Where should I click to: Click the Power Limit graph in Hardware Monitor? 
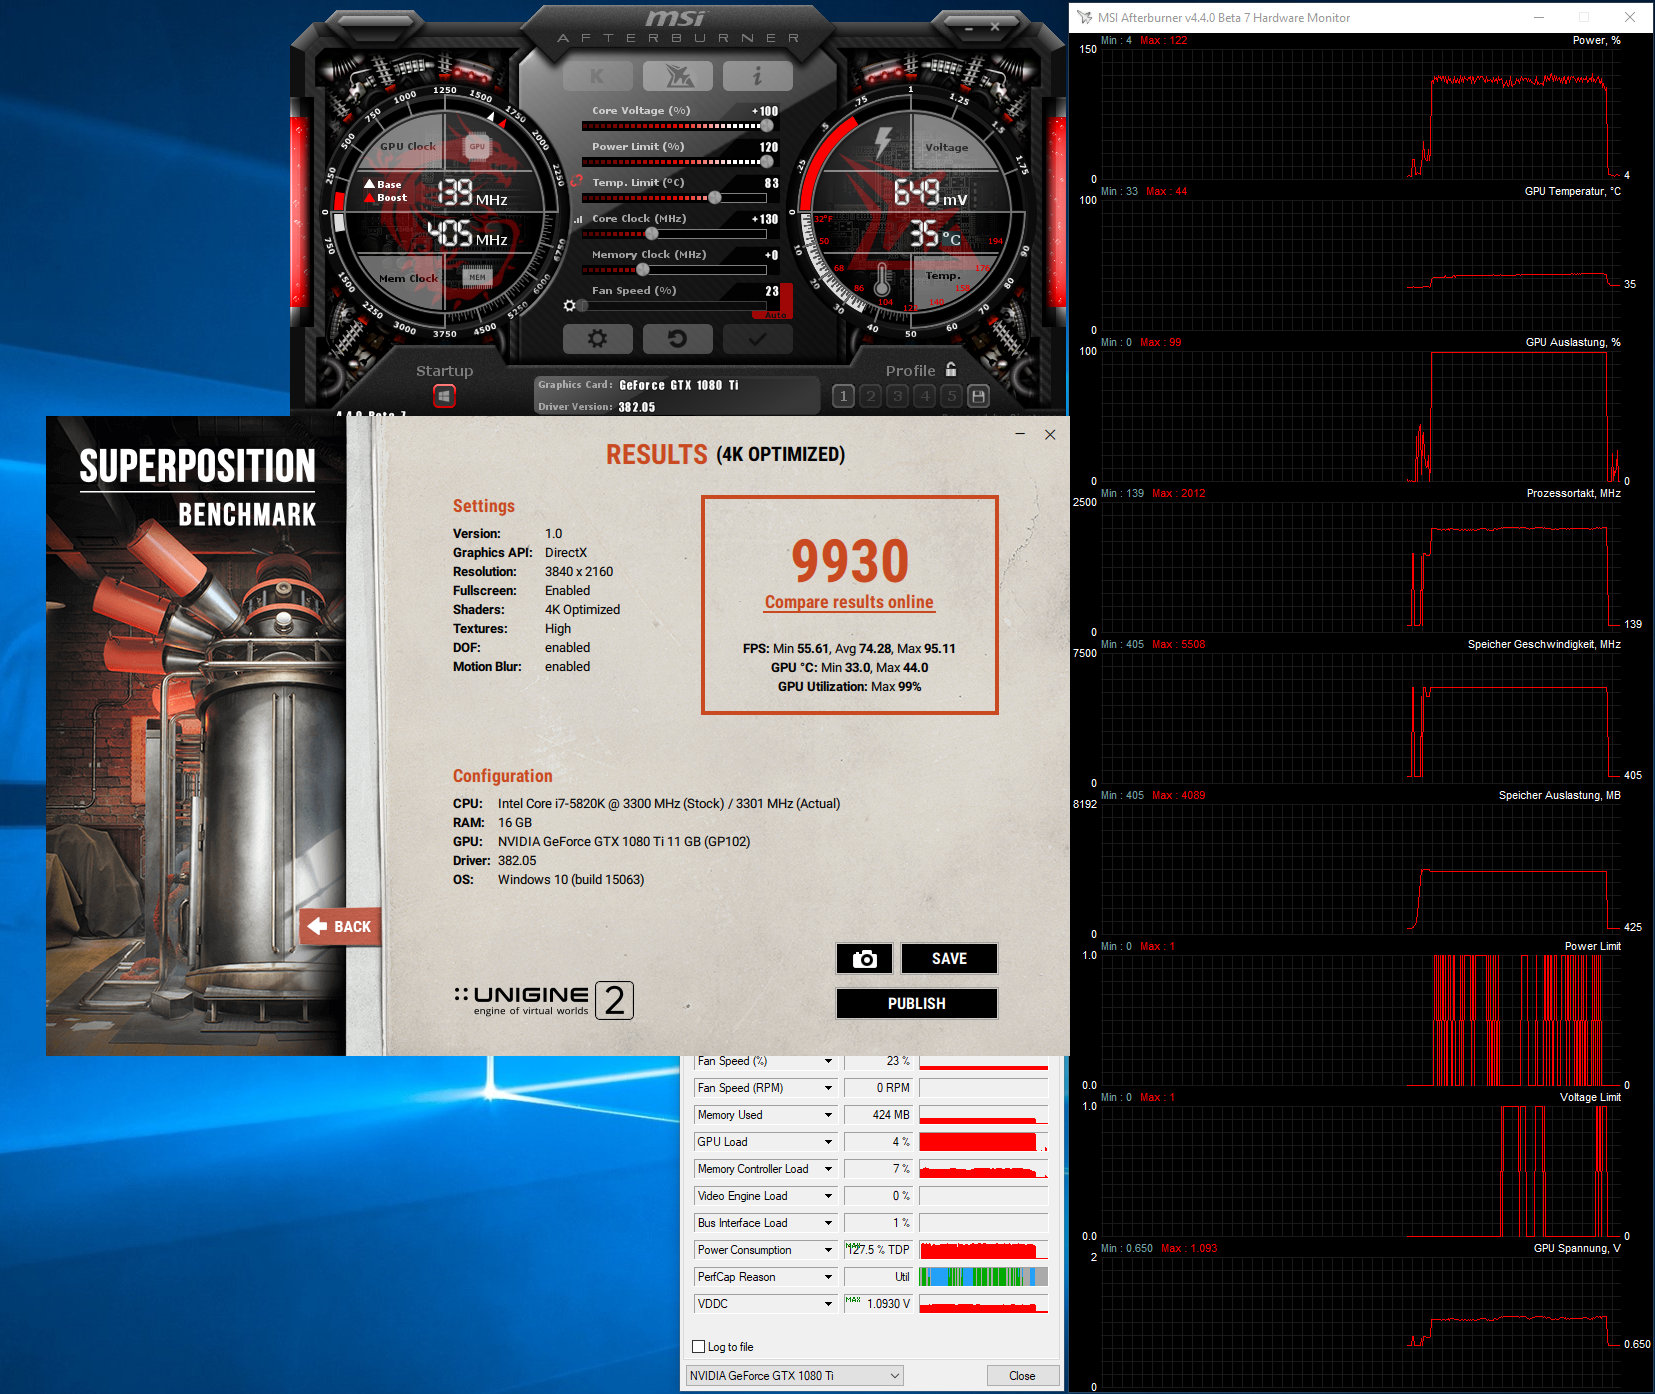tap(1360, 1020)
